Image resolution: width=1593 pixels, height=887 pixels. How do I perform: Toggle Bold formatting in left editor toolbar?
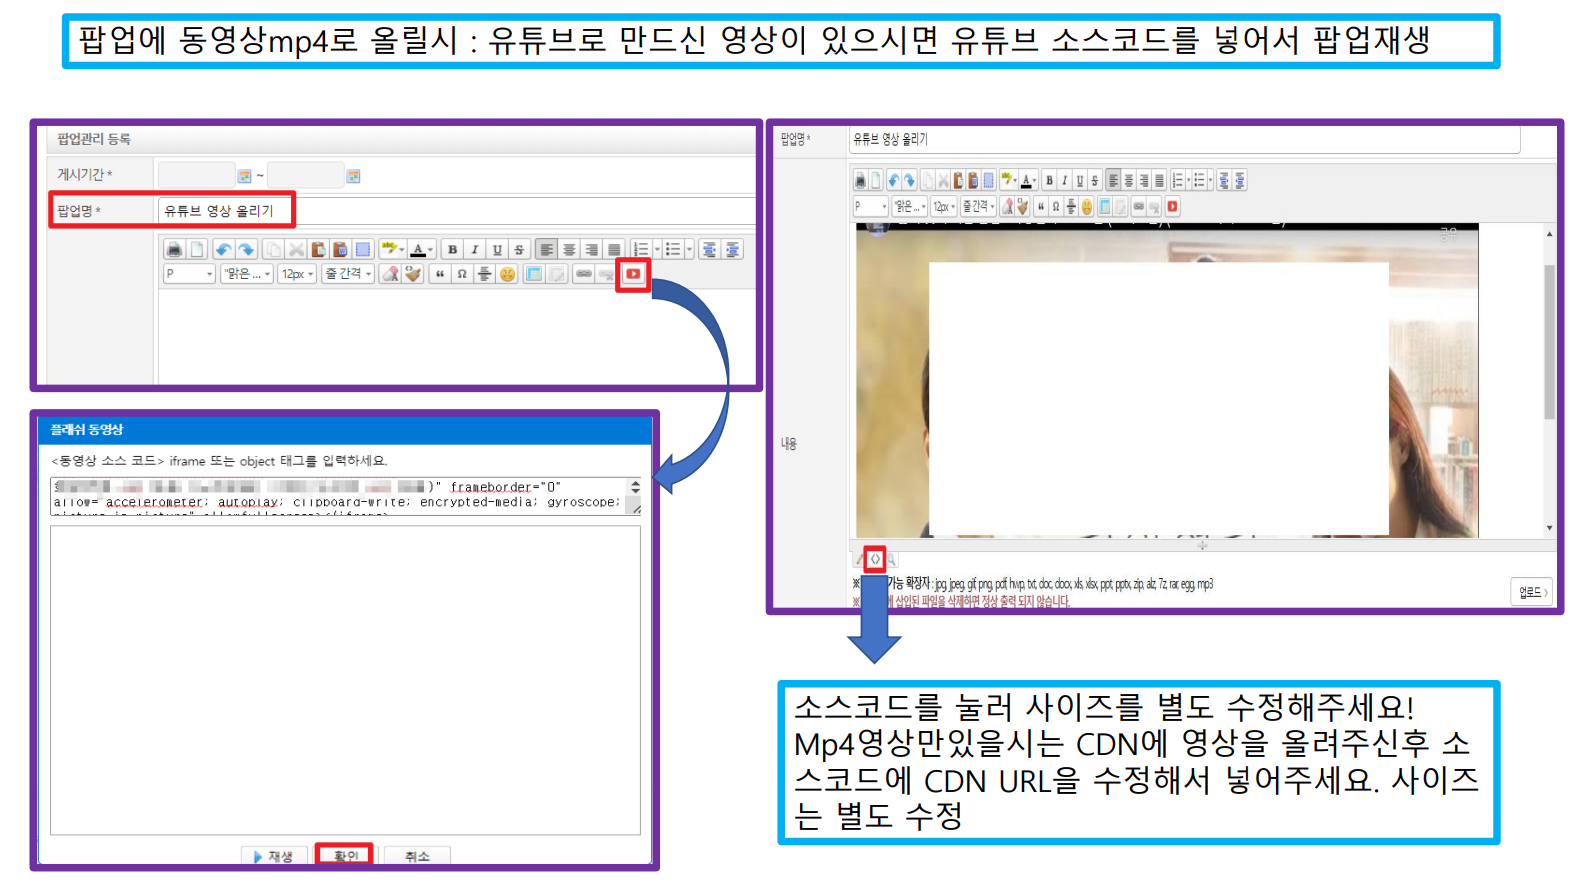[453, 250]
